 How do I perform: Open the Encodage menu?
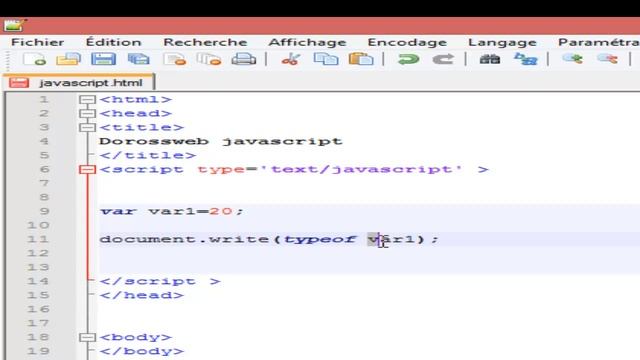click(407, 42)
